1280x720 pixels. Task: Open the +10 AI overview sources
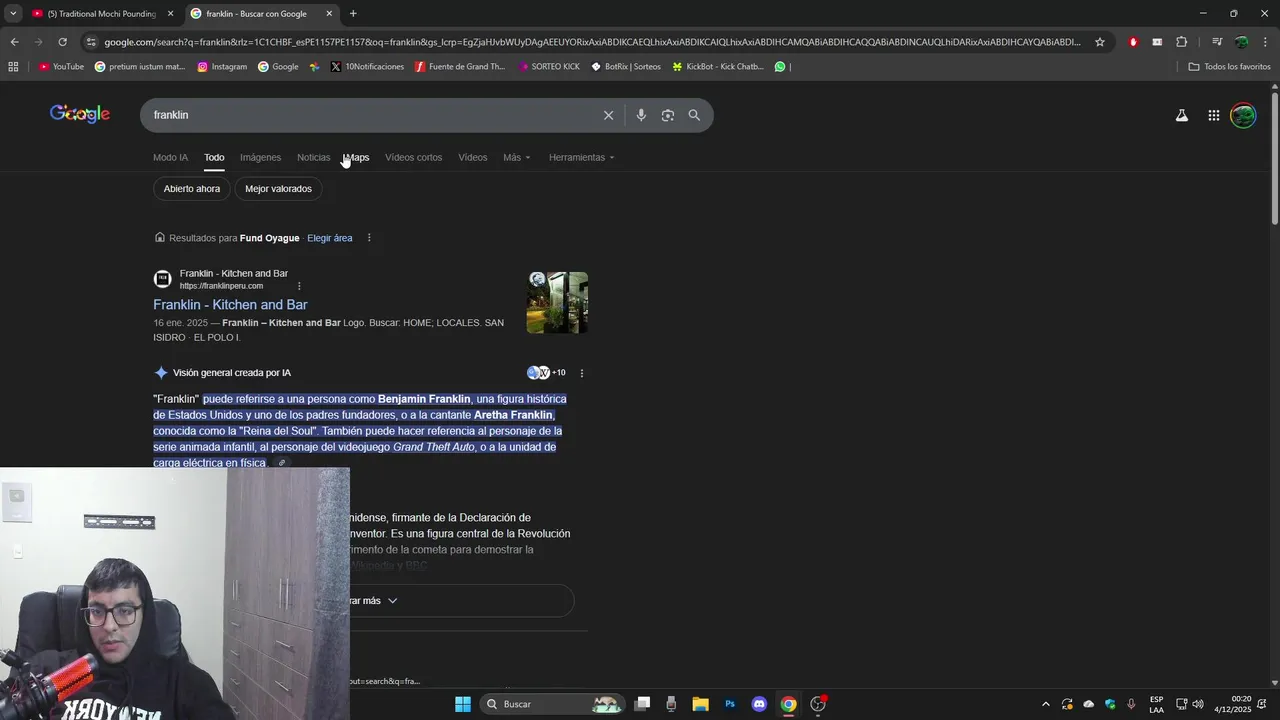pyautogui.click(x=546, y=373)
